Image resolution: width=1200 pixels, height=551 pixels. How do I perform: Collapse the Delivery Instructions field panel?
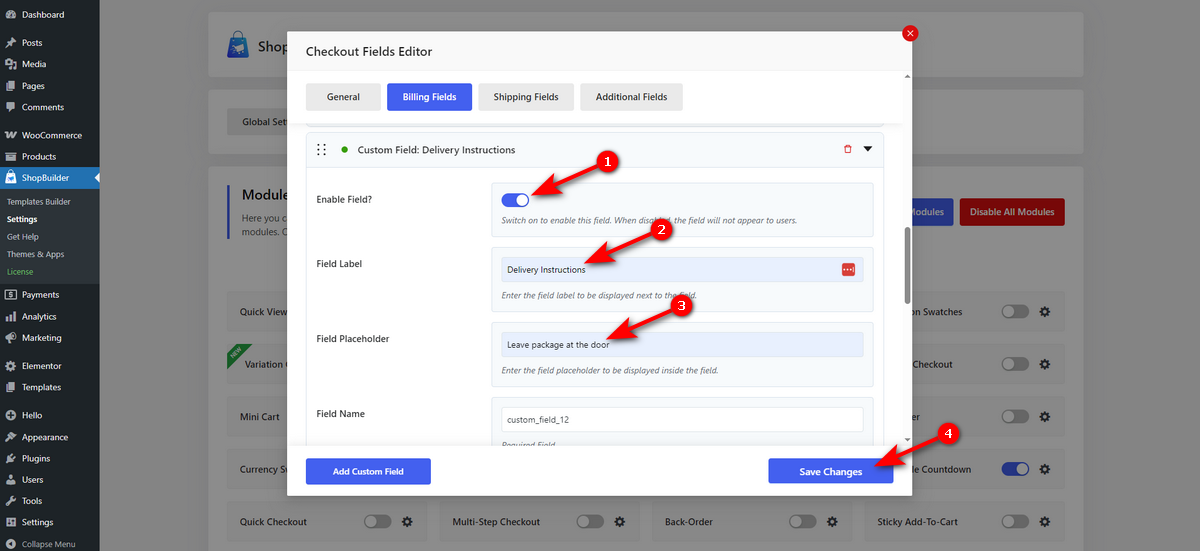[x=868, y=149]
